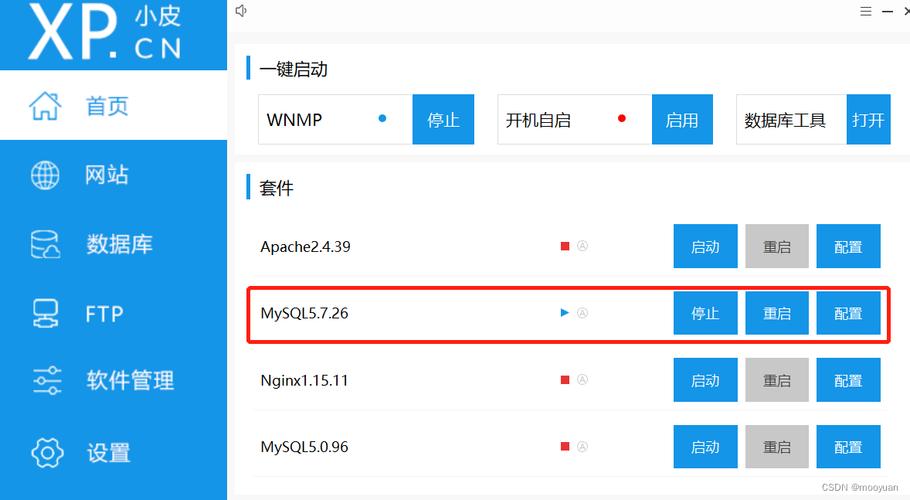Screen dimensions: 910x500
Task: Open the 首页 tab
Action: [x=114, y=105]
